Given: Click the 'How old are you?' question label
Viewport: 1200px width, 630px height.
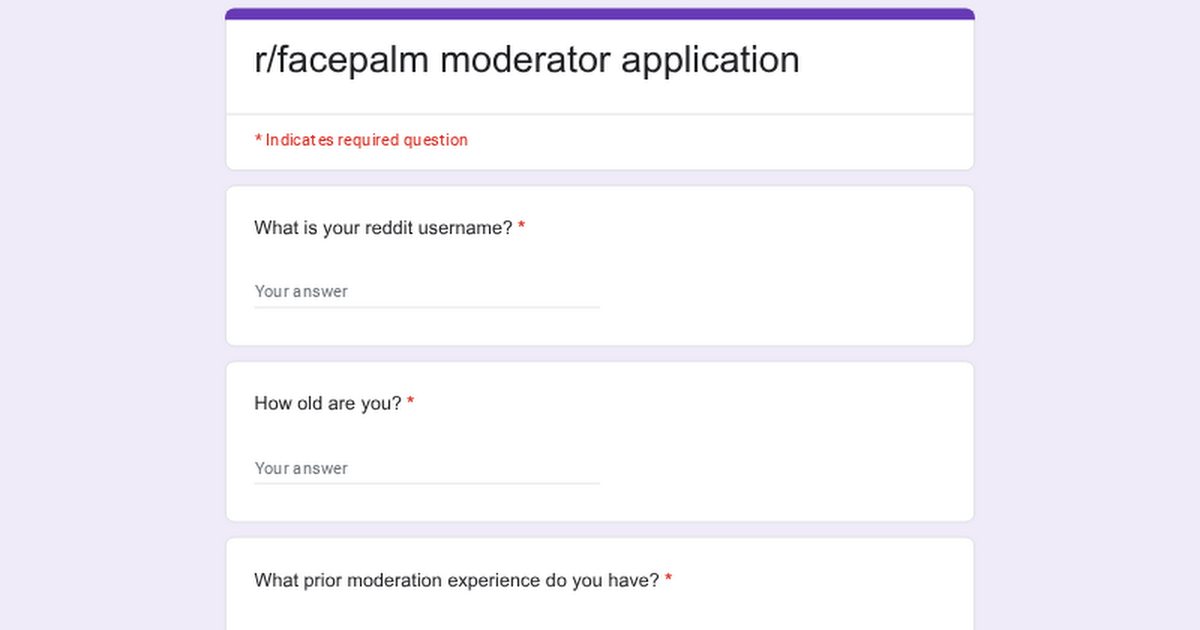Looking at the screenshot, I should click(328, 404).
